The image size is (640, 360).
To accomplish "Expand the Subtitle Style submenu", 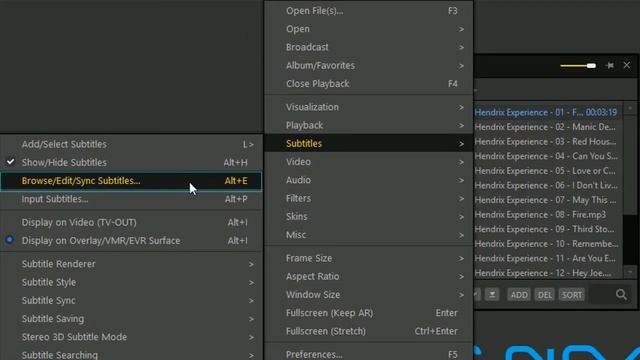I will tap(131, 282).
